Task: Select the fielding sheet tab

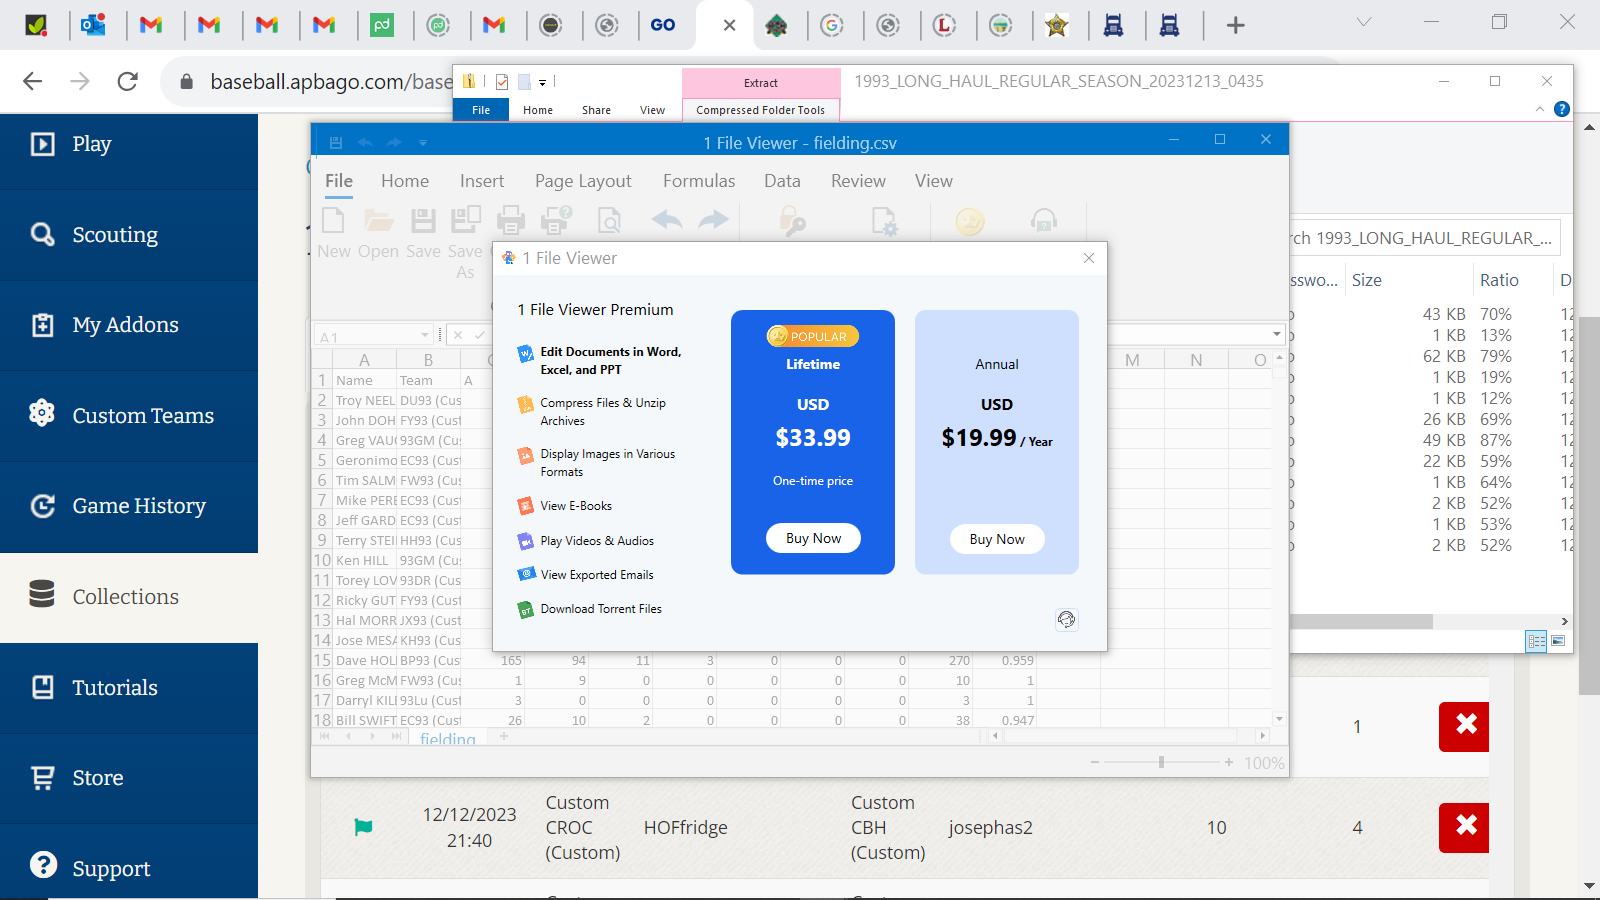Action: (x=448, y=739)
